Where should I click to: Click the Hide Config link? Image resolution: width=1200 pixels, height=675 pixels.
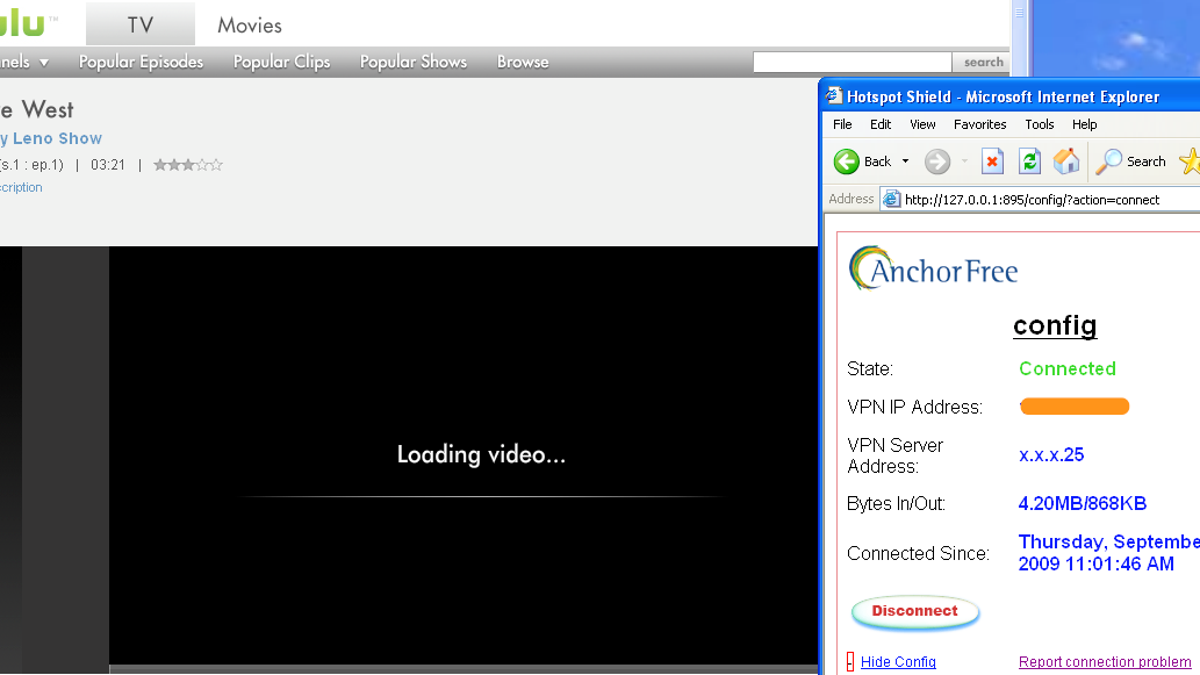[x=898, y=662]
